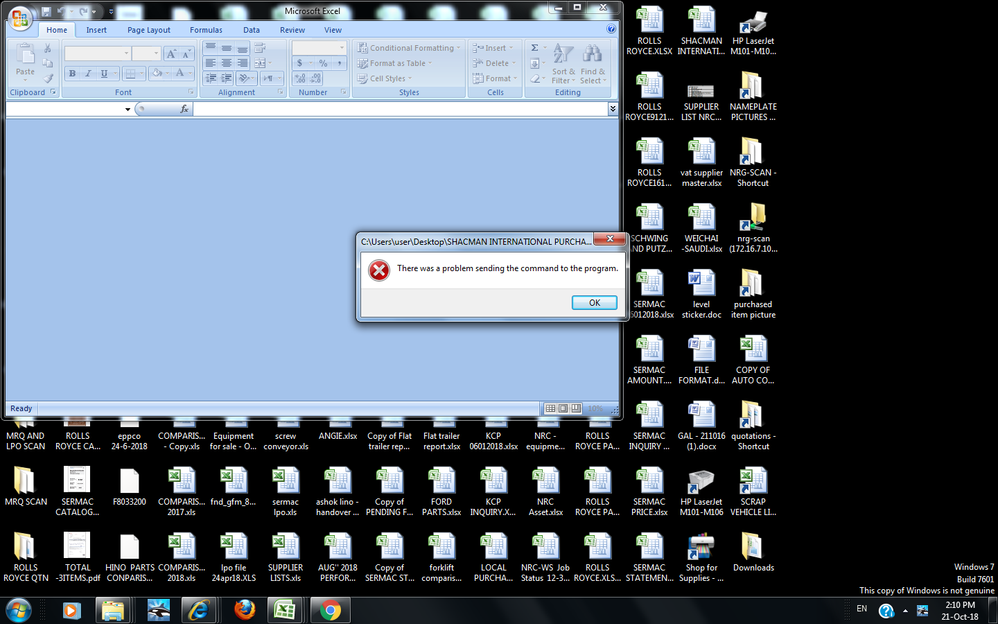Open the font size dropdown
Image resolution: width=998 pixels, height=624 pixels.
[156, 53]
